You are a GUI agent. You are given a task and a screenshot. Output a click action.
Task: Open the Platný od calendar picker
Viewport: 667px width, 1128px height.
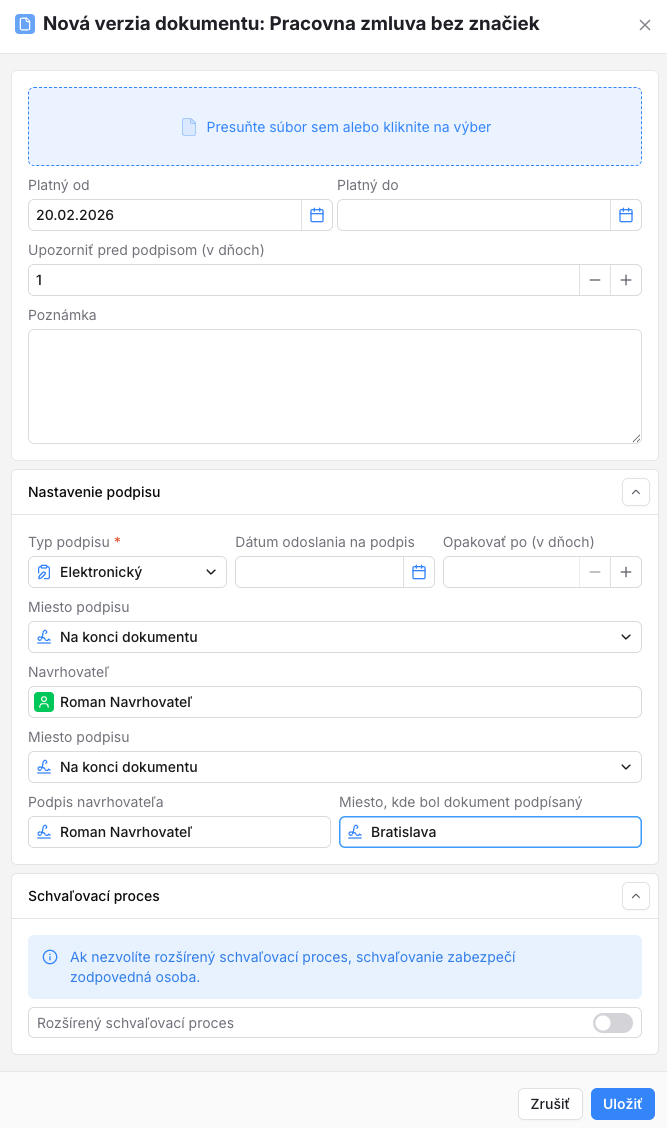click(x=317, y=215)
